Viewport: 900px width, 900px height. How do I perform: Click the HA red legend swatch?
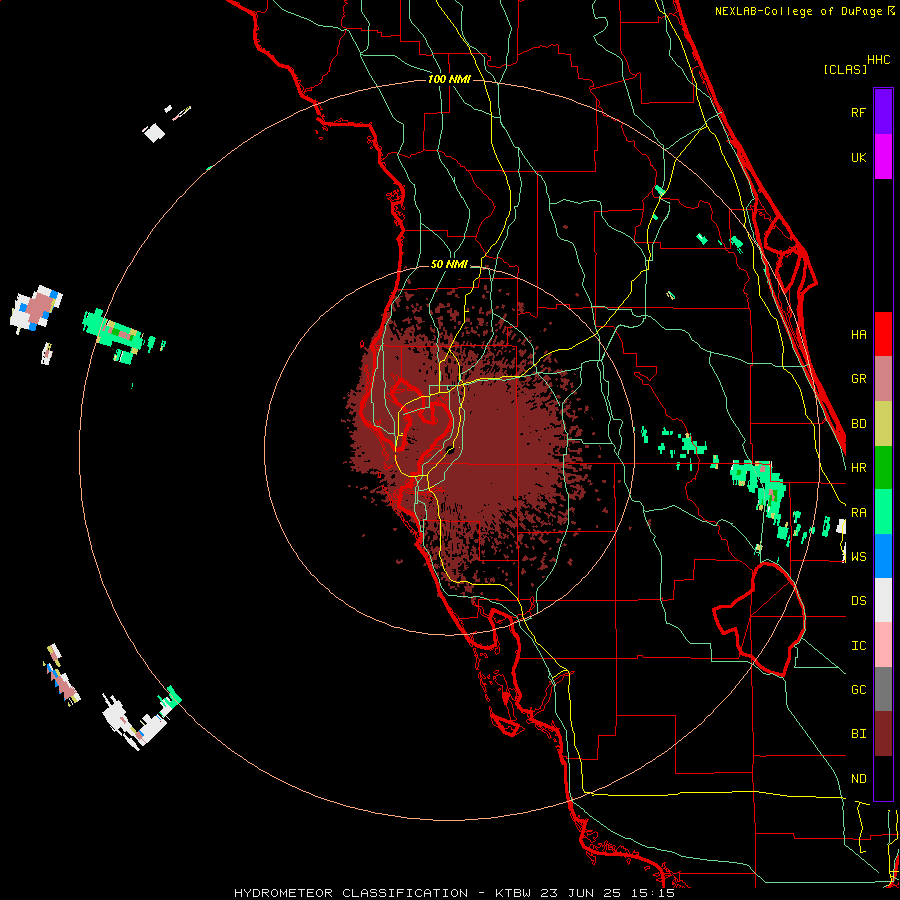click(x=883, y=334)
